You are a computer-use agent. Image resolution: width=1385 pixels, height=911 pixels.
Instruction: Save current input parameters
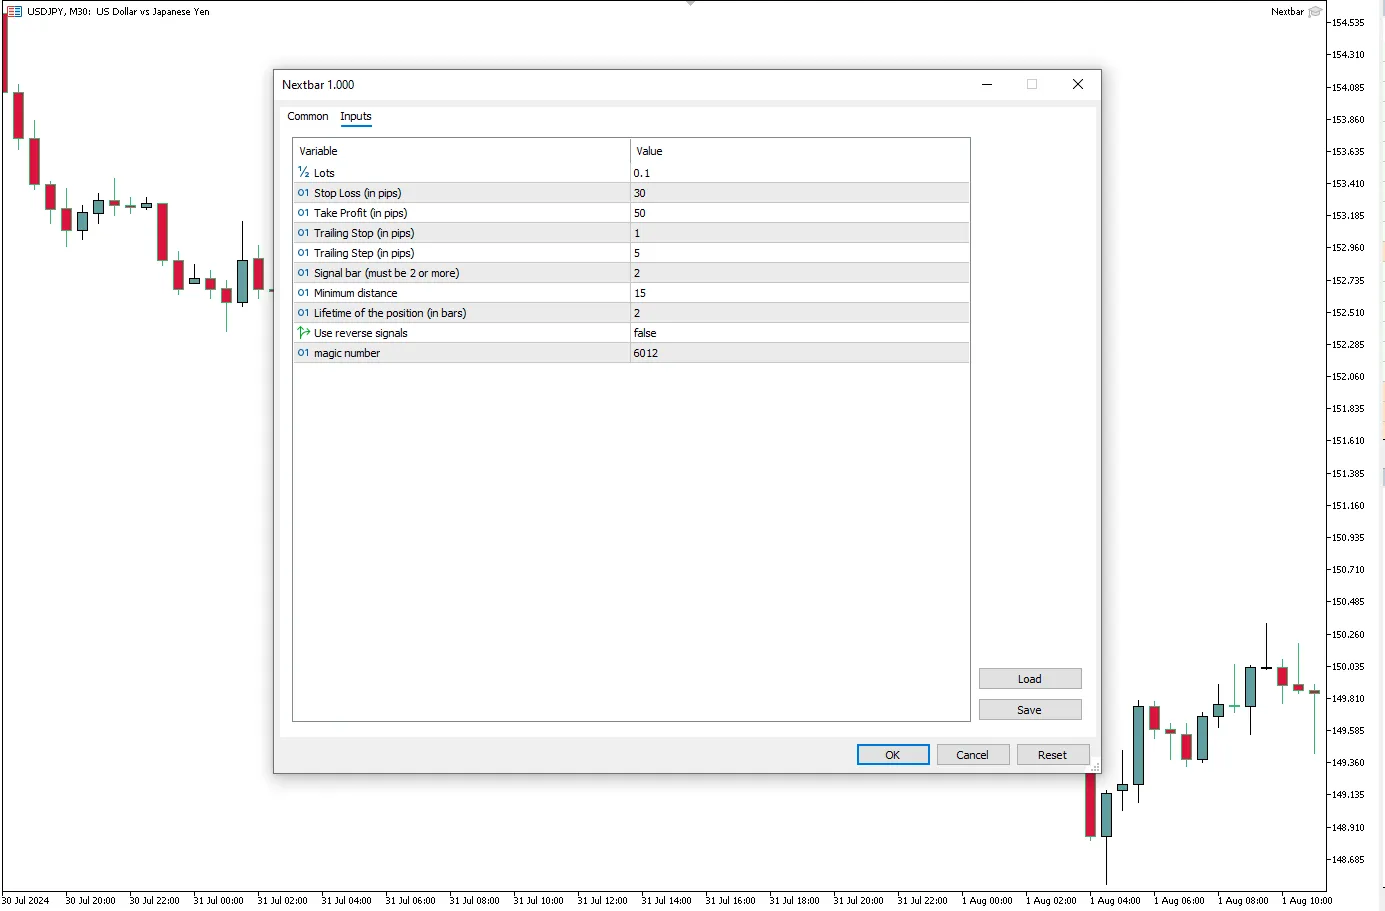click(1029, 710)
